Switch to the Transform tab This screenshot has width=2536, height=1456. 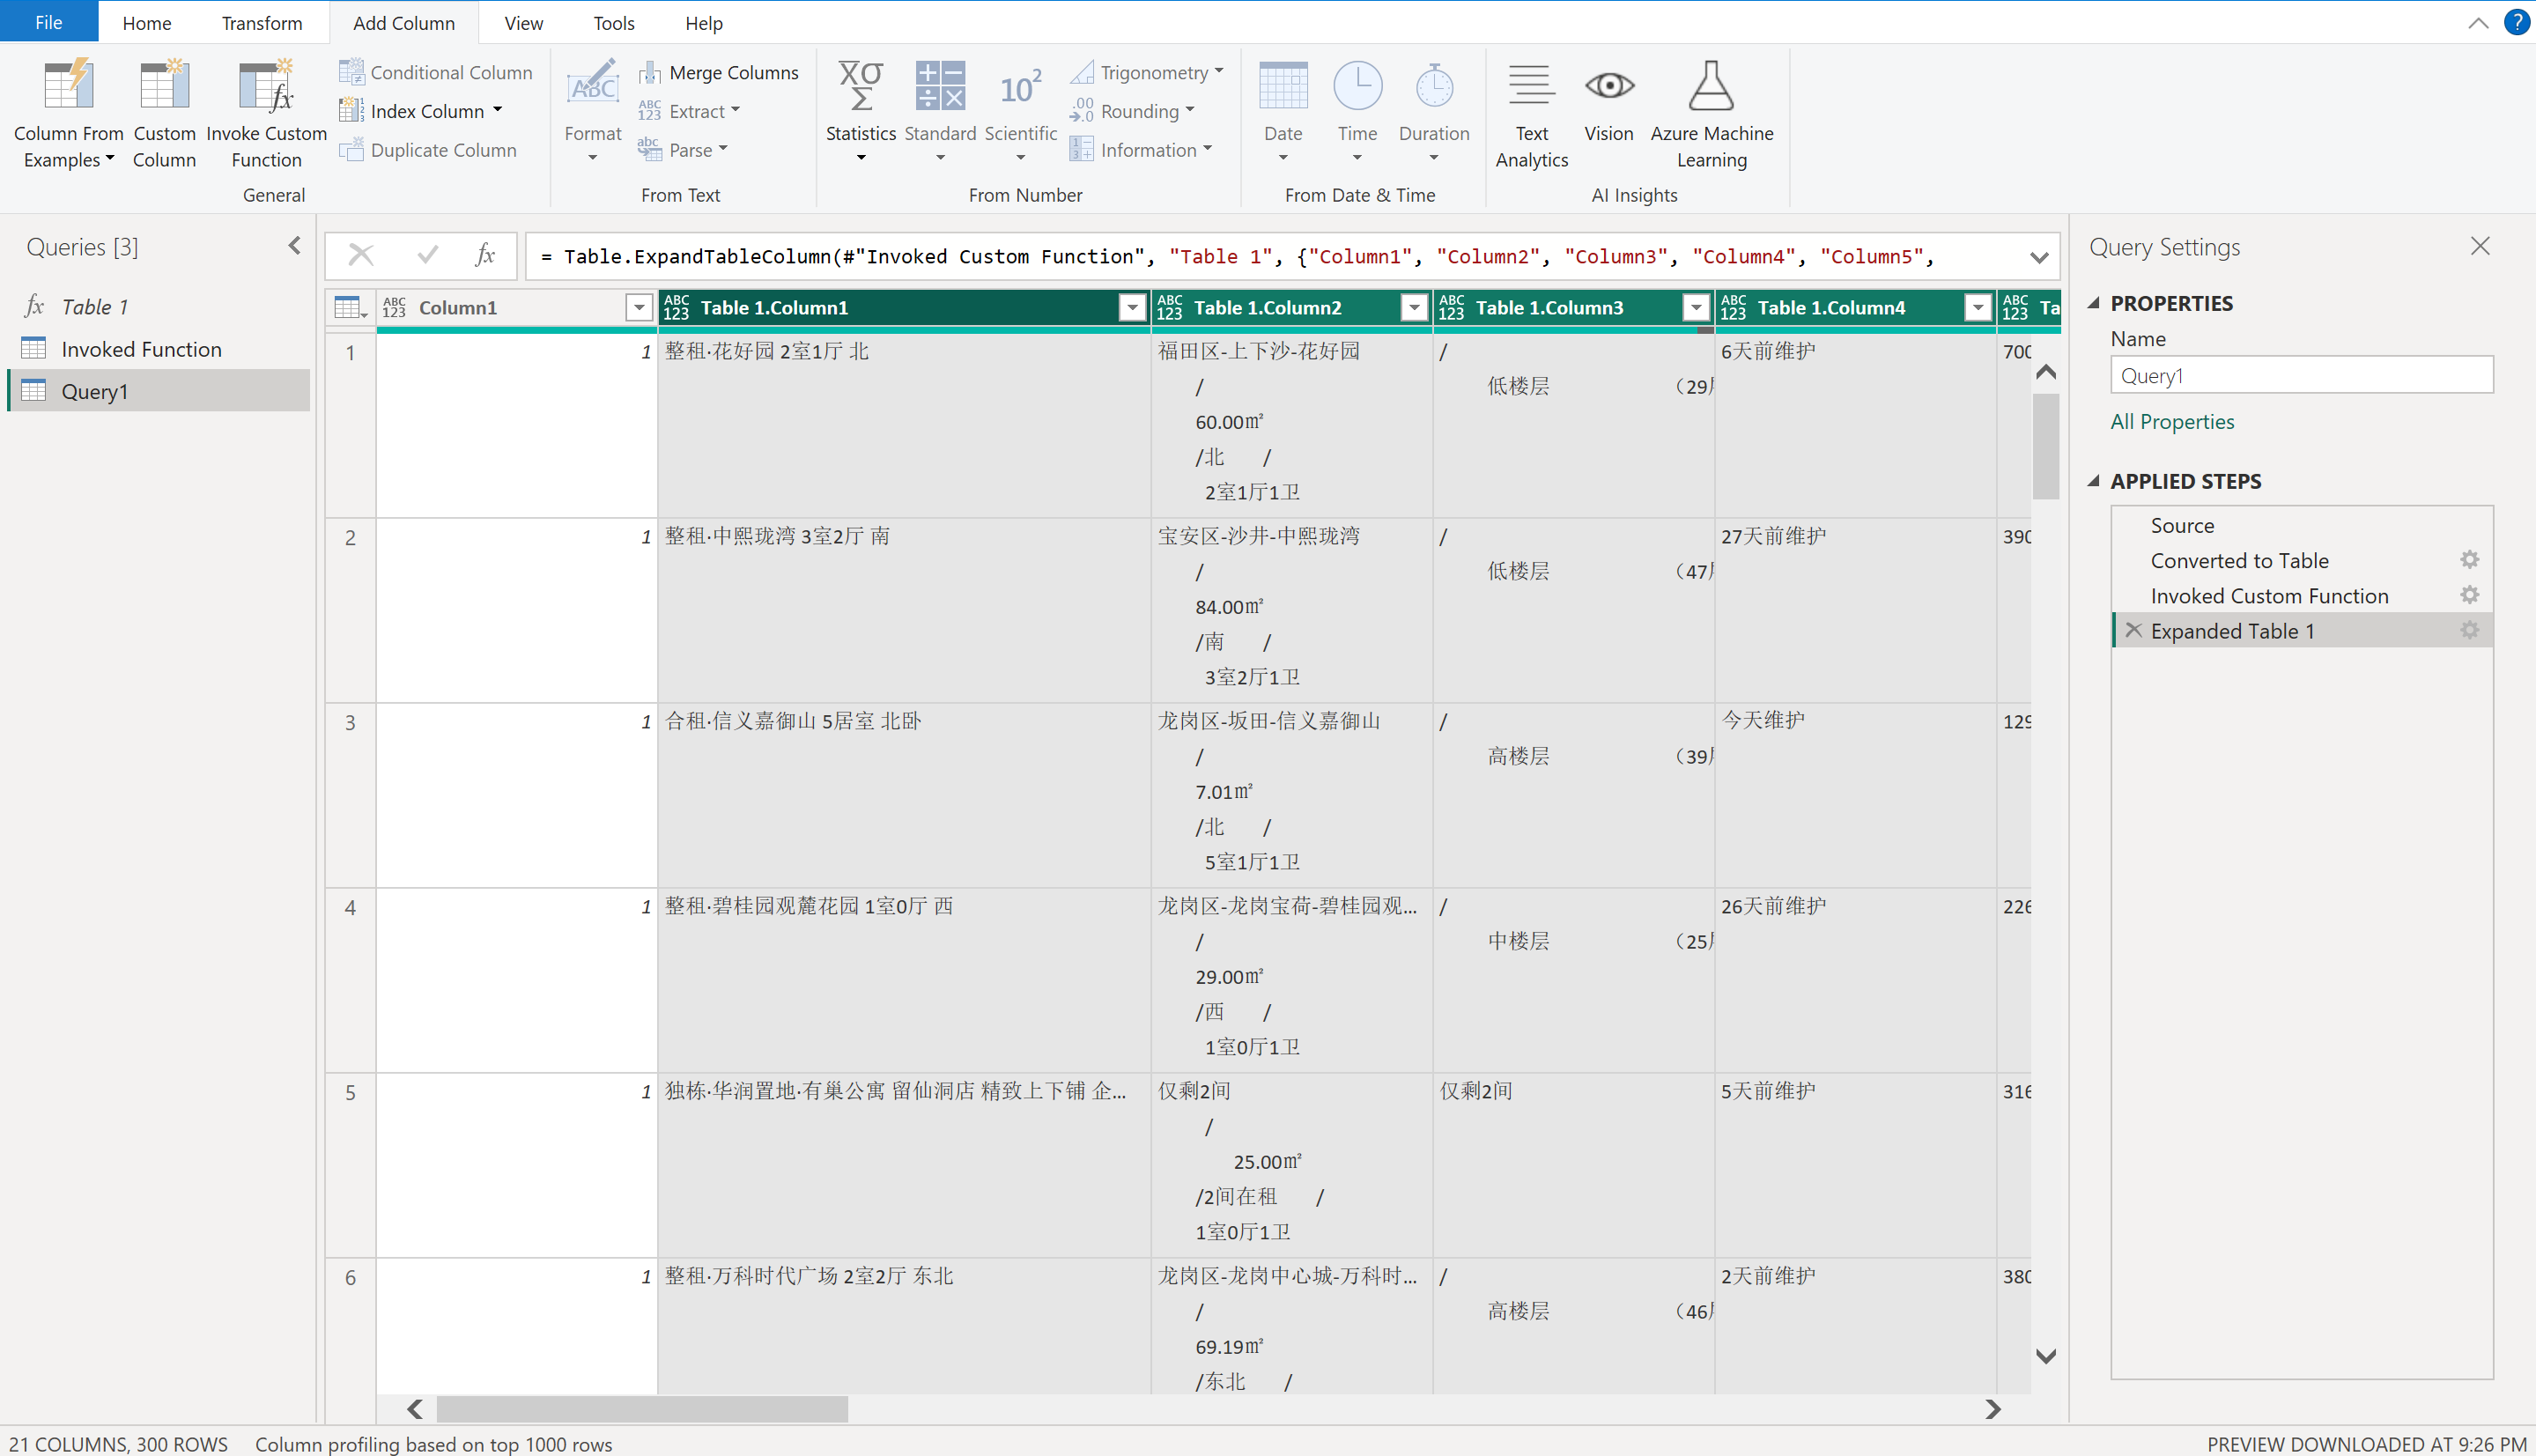point(261,22)
